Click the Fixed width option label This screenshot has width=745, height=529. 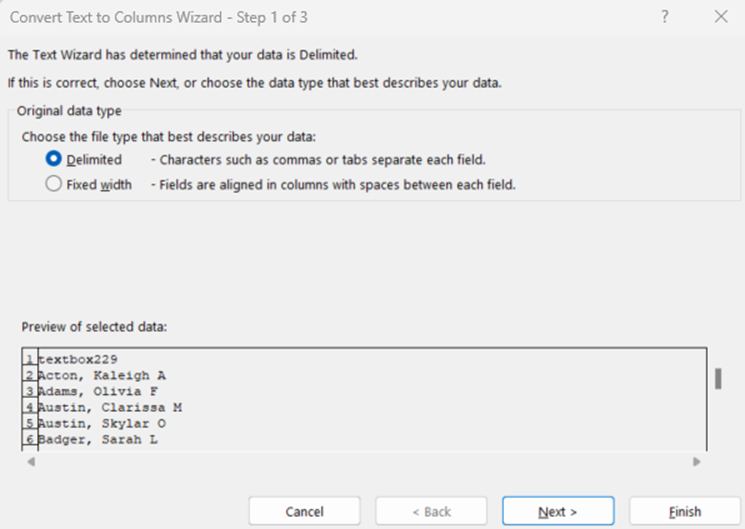point(99,184)
